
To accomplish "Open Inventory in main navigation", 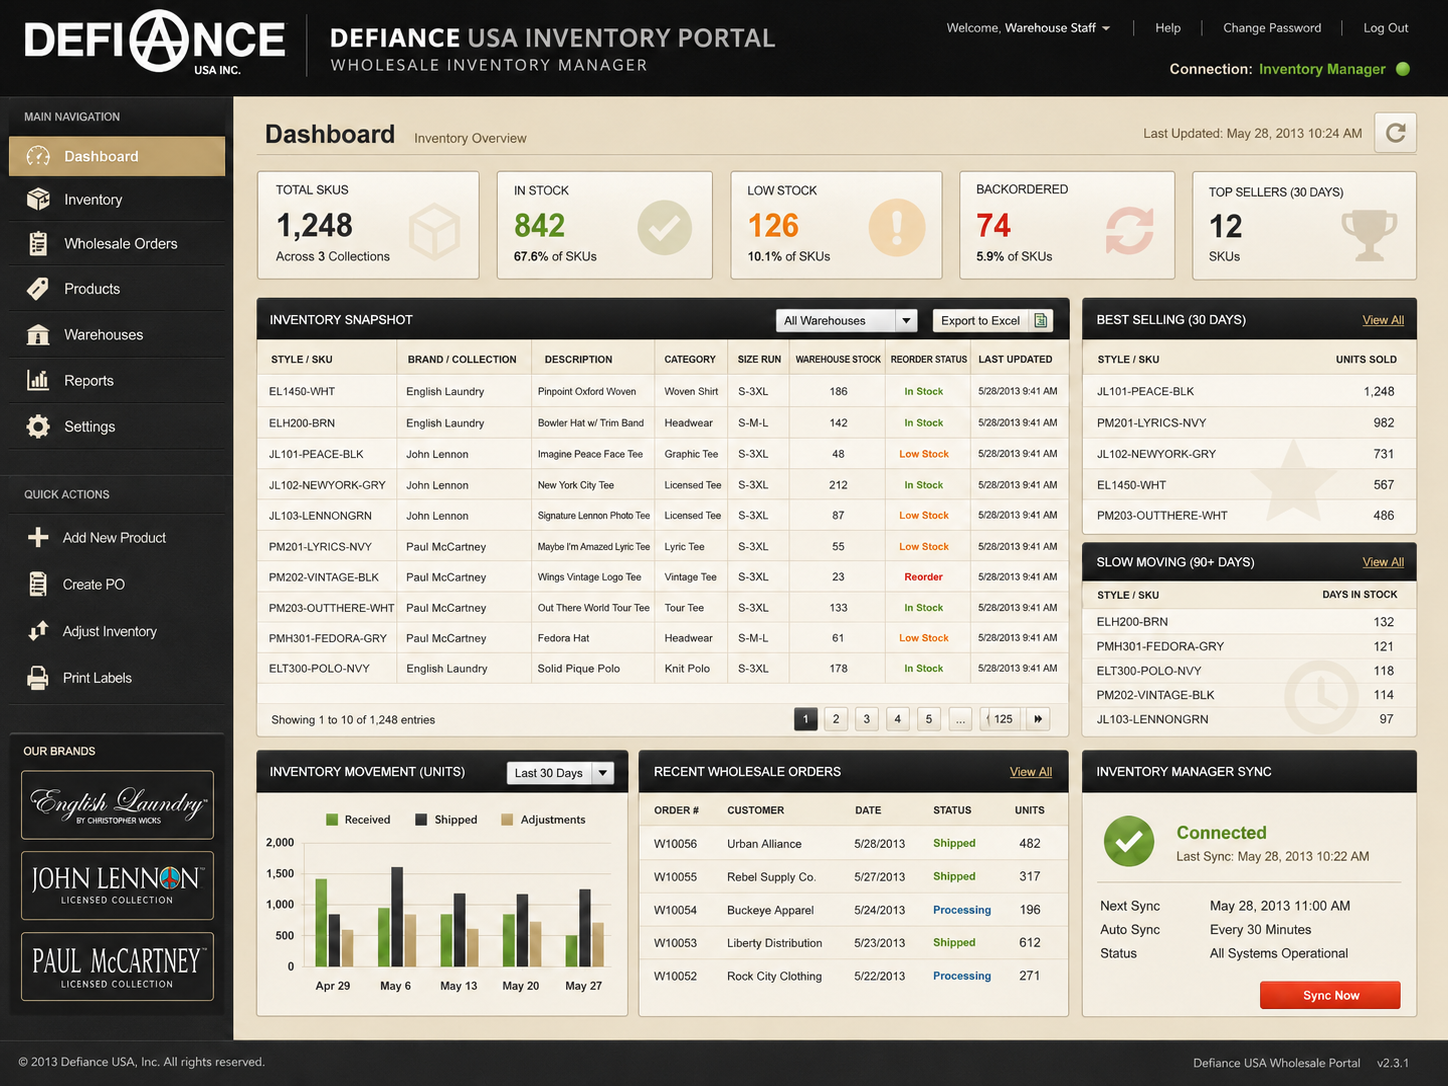I will pyautogui.click(x=117, y=199).
